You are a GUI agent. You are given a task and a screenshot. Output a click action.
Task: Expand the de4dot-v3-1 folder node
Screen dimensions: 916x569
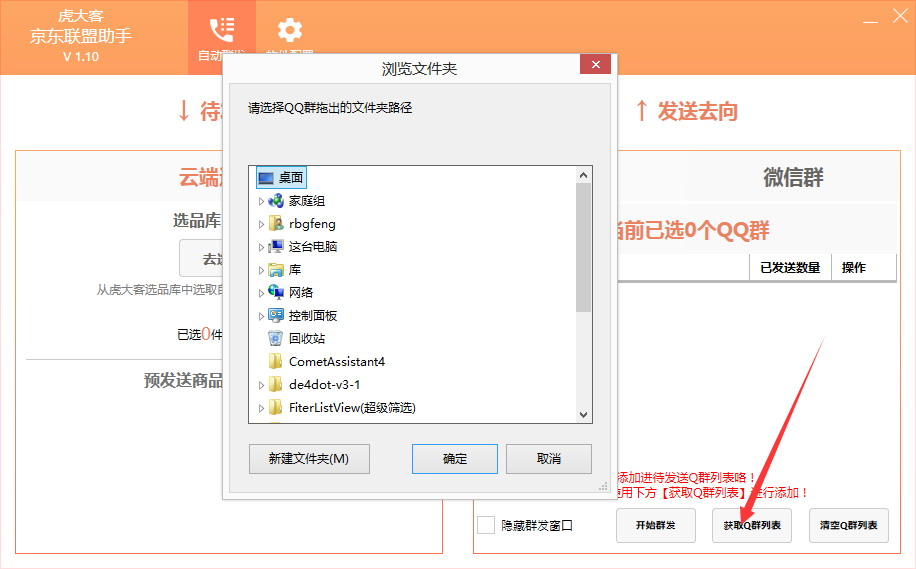(x=261, y=385)
